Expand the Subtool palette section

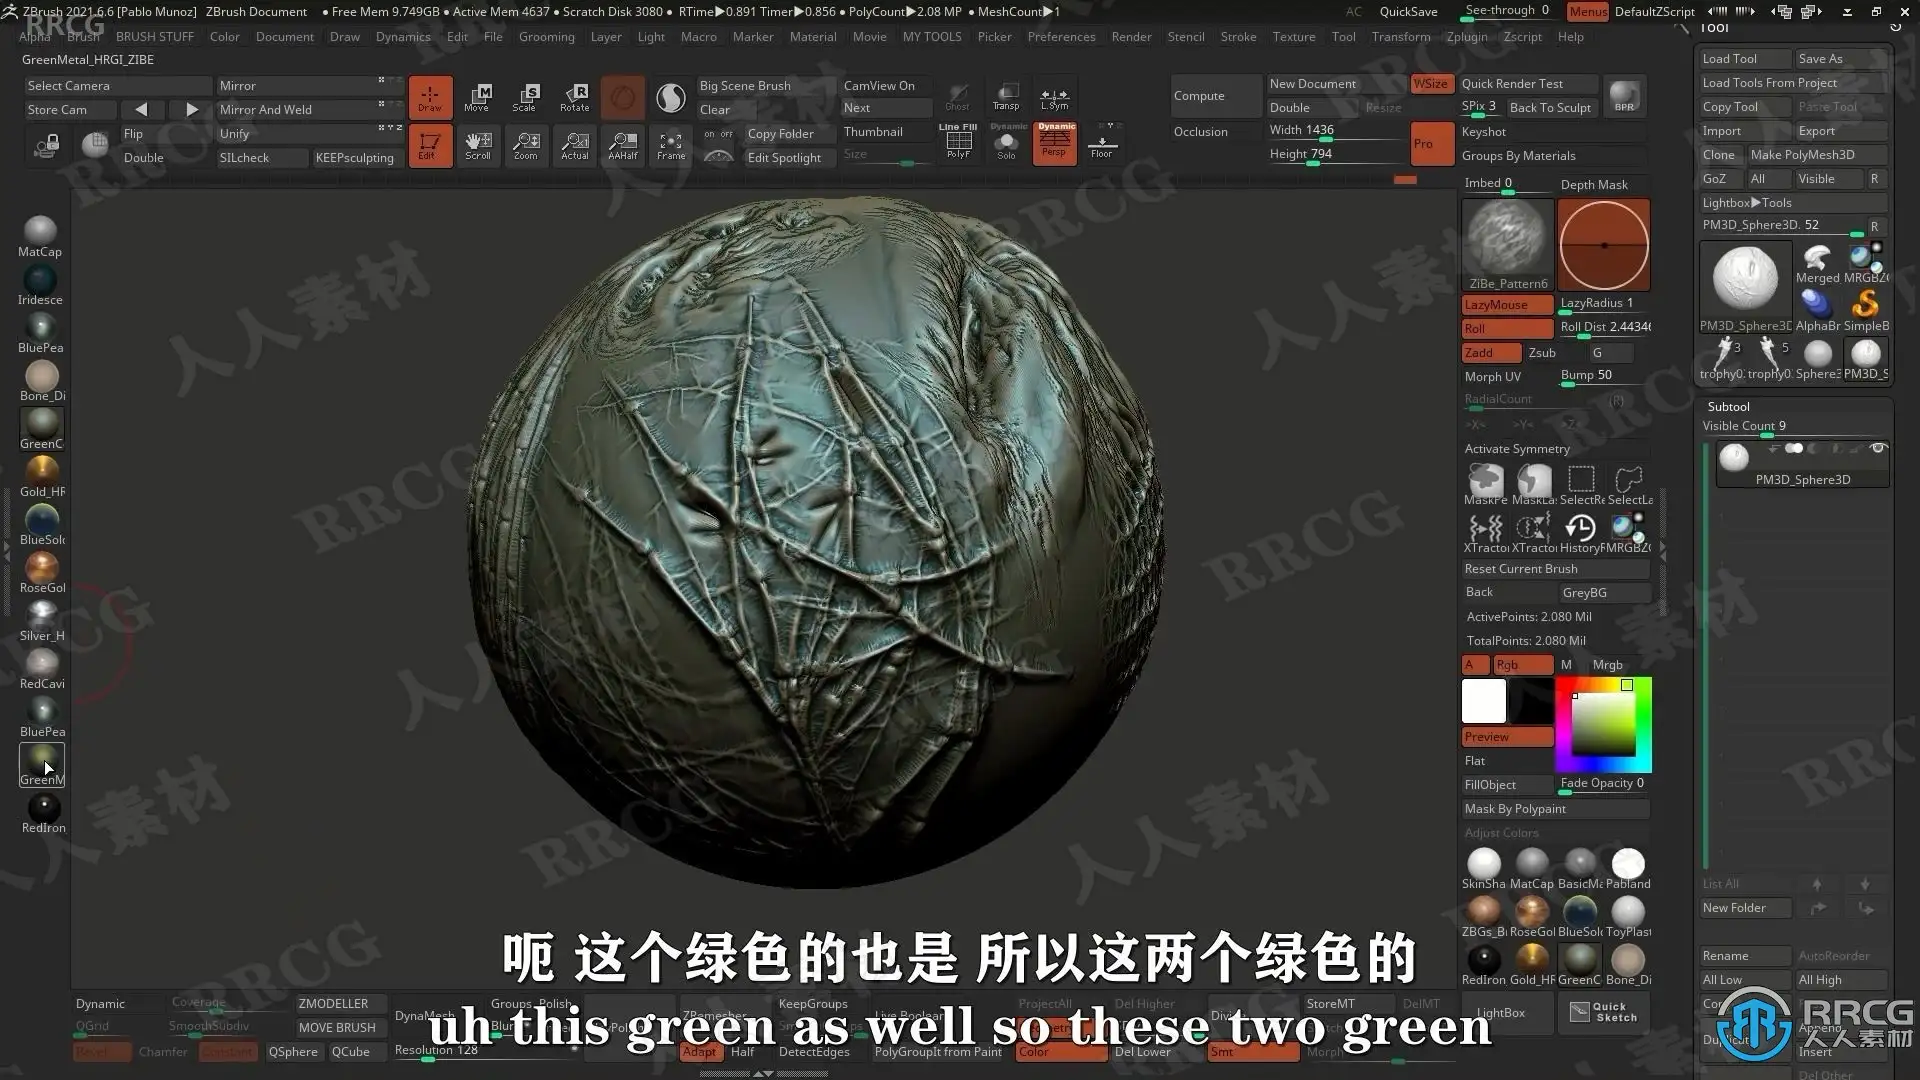click(x=1729, y=407)
